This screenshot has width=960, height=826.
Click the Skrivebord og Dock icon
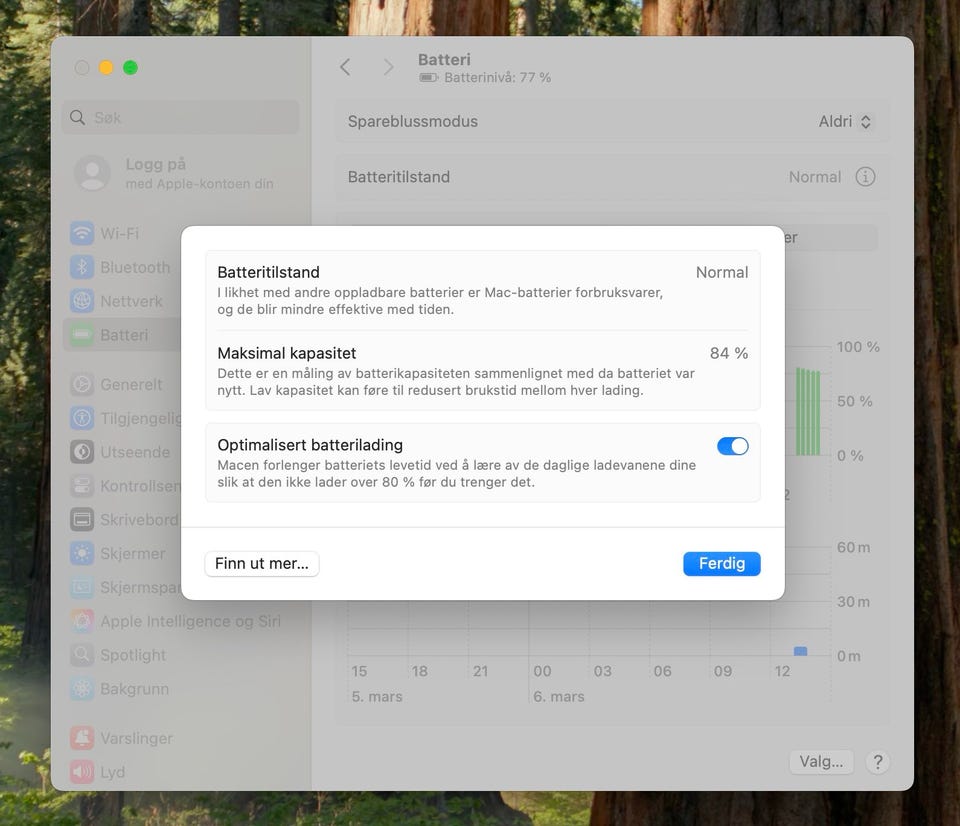point(82,520)
